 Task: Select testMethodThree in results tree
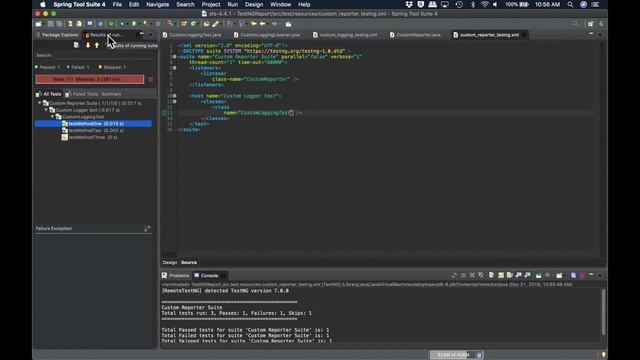[89, 138]
